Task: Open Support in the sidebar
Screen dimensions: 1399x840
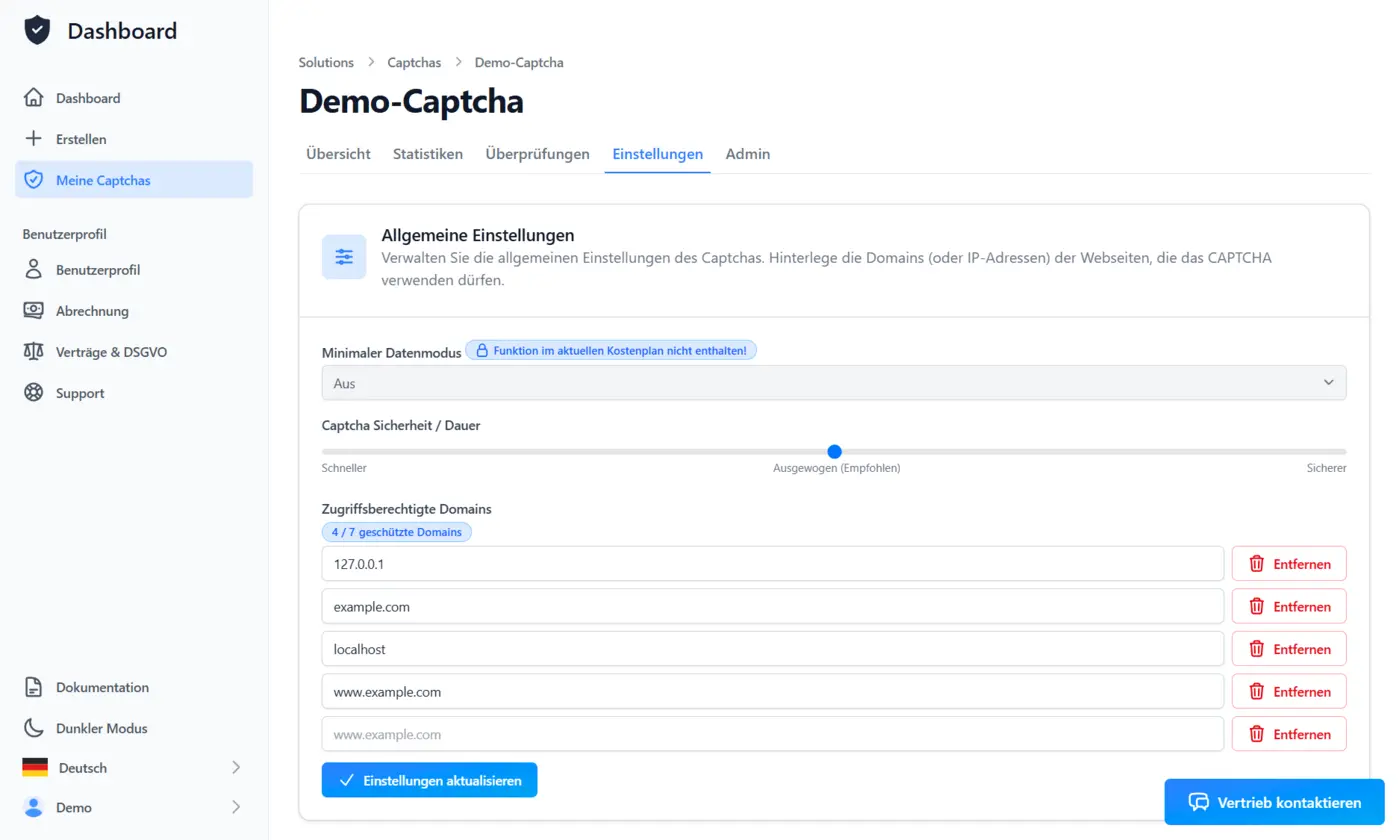Action: pyautogui.click(x=134, y=393)
